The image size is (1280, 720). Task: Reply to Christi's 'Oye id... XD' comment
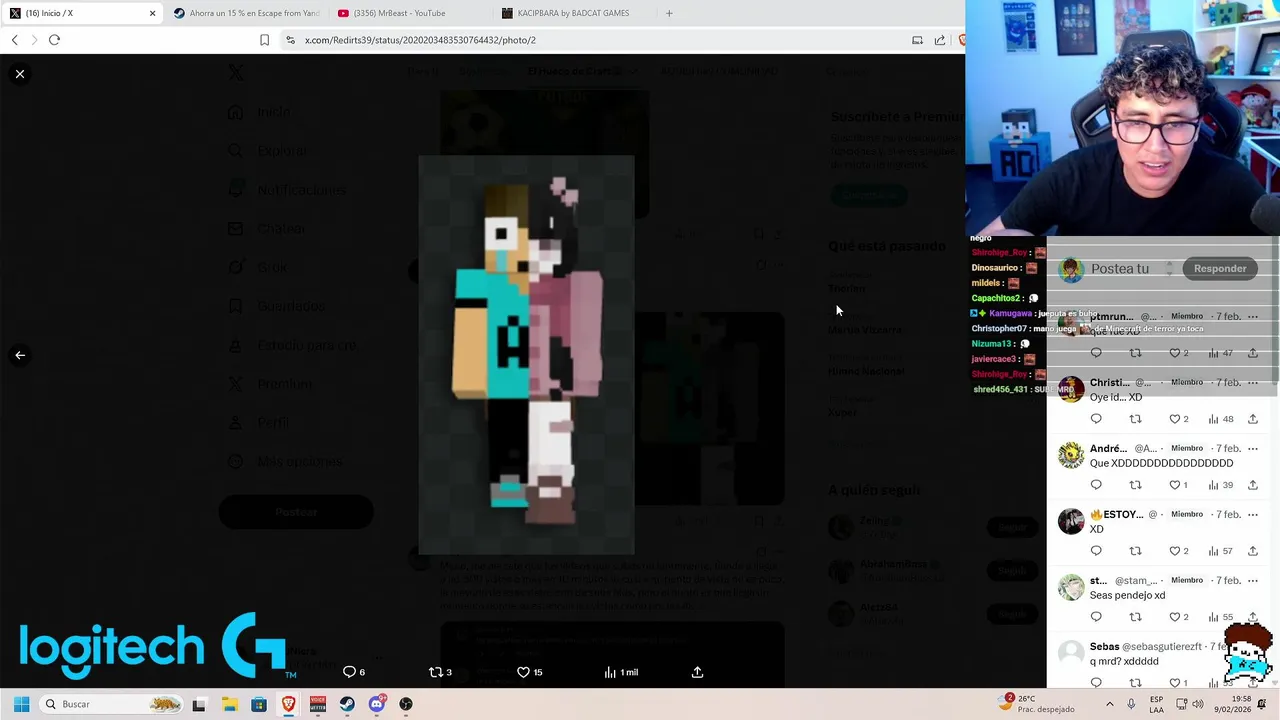[x=1096, y=419]
